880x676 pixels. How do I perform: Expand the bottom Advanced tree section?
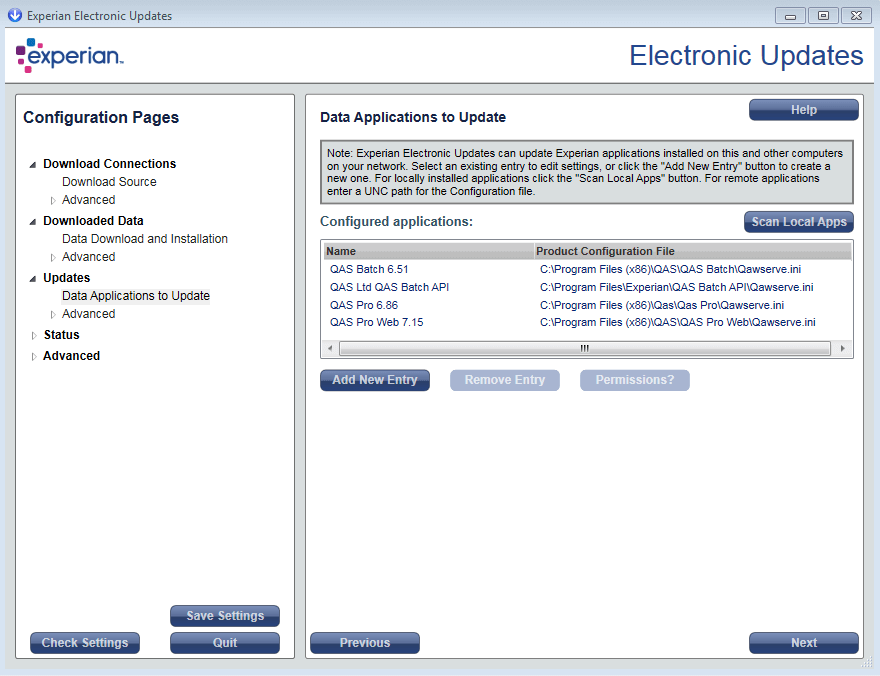click(33, 356)
